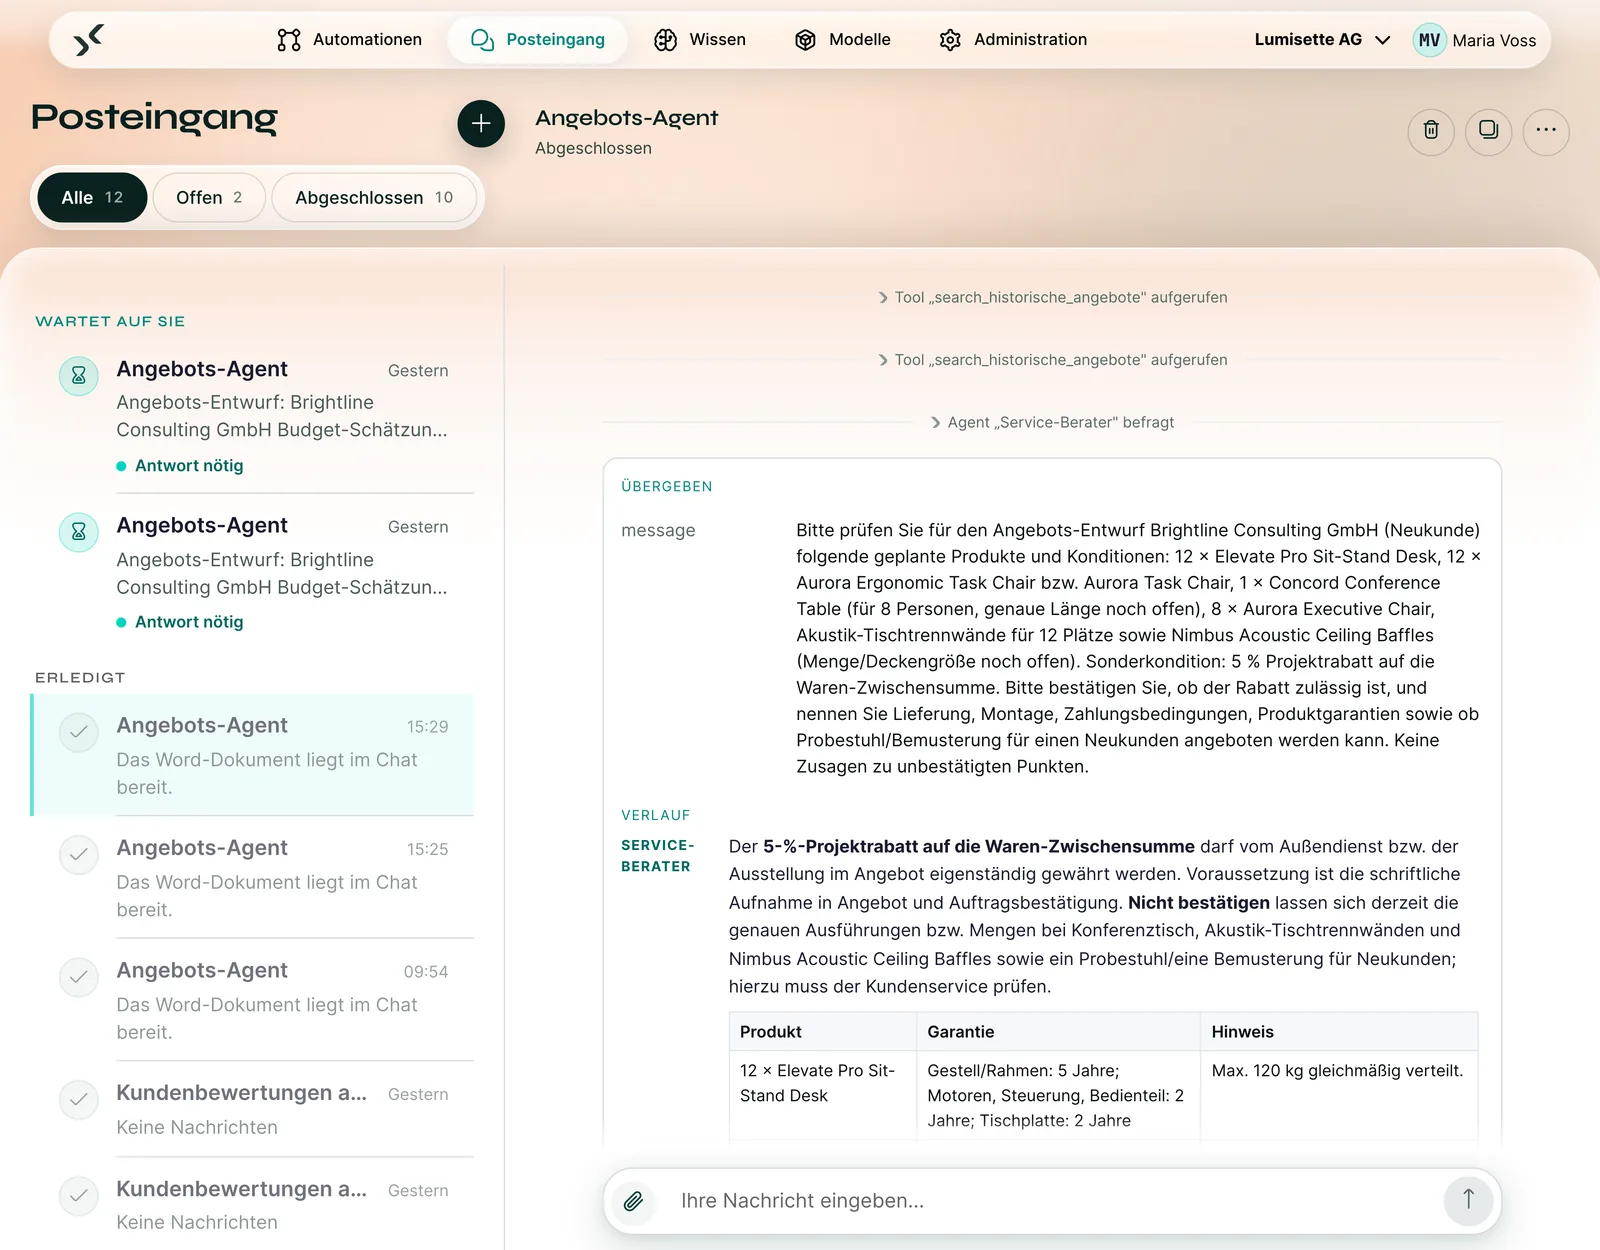
Task: Click checkmark icon of 15:29 conversation
Action: point(79,732)
